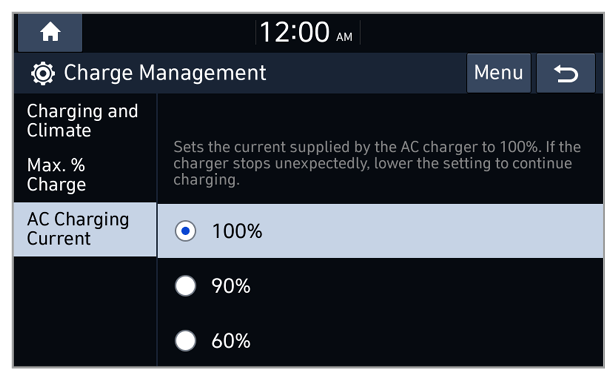615x378 pixels.
Task: Tap the highlighted 100% row background
Action: pyautogui.click(x=380, y=231)
